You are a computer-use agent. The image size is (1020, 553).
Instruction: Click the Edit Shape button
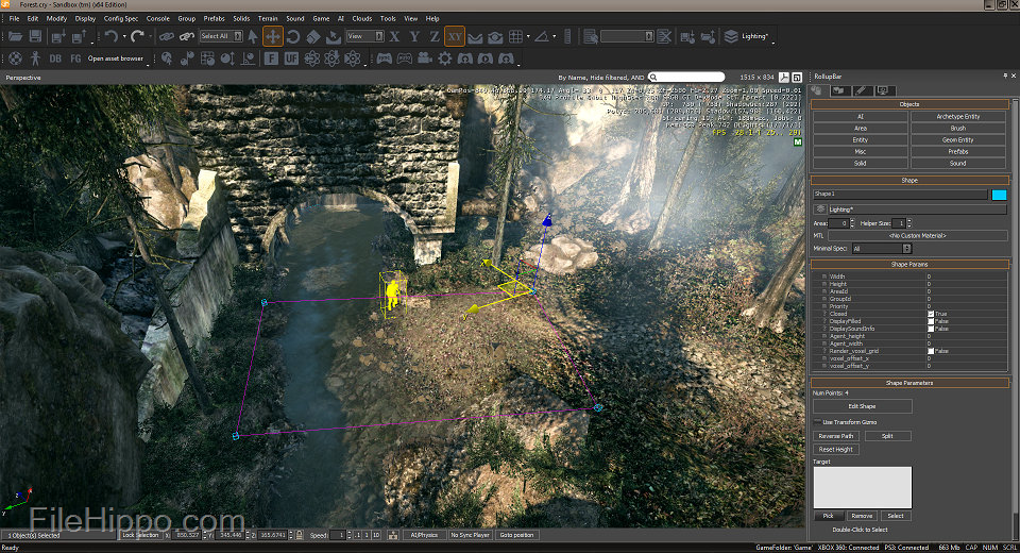(861, 406)
